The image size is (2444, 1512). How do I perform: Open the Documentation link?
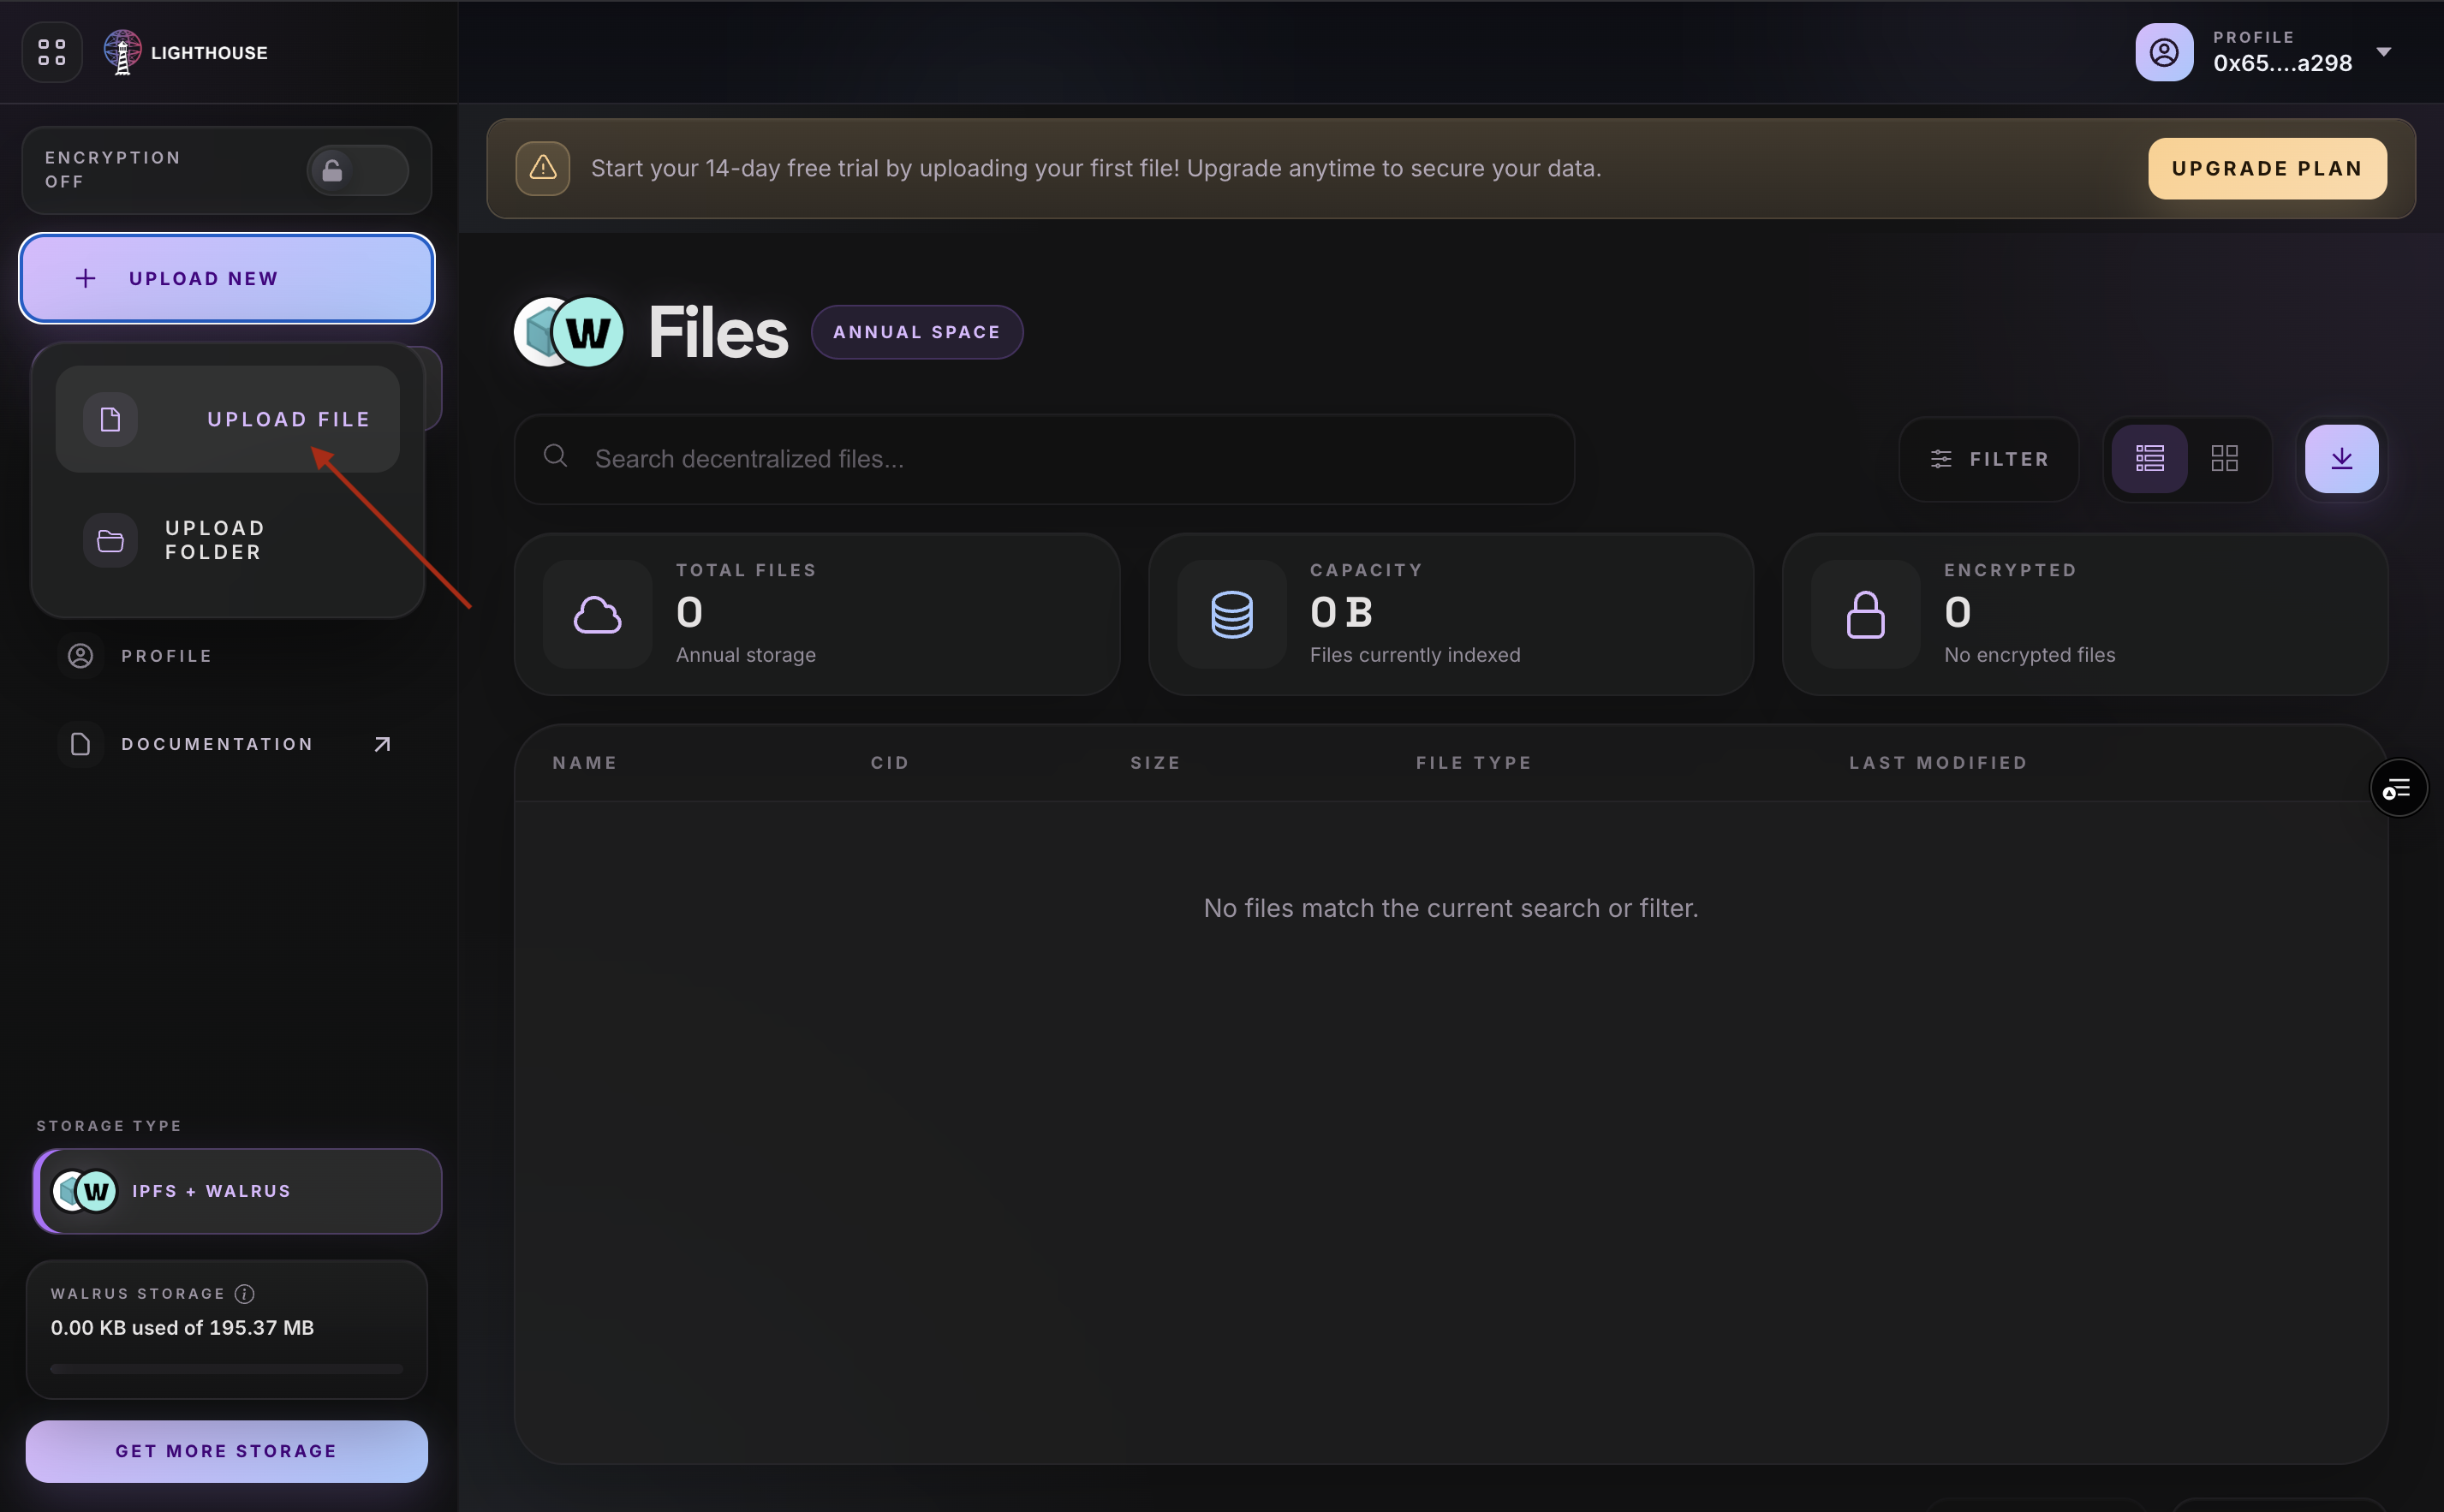click(227, 744)
